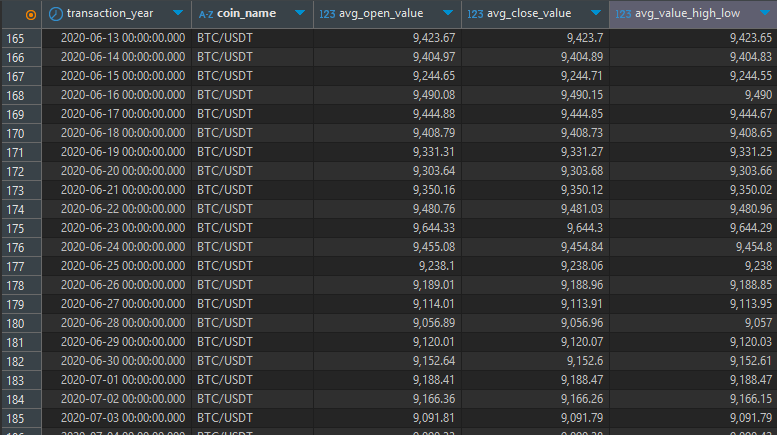
Task: Expand the avg_open_value column dropdown arrow
Action: point(447,14)
